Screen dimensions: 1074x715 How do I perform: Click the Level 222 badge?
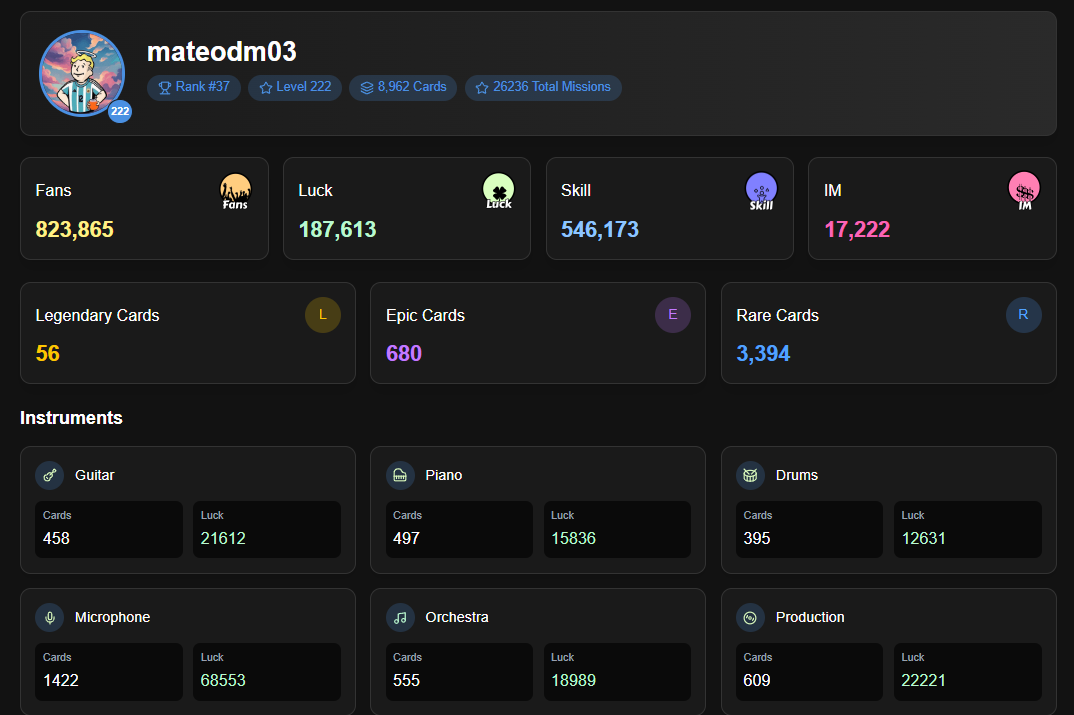click(295, 87)
